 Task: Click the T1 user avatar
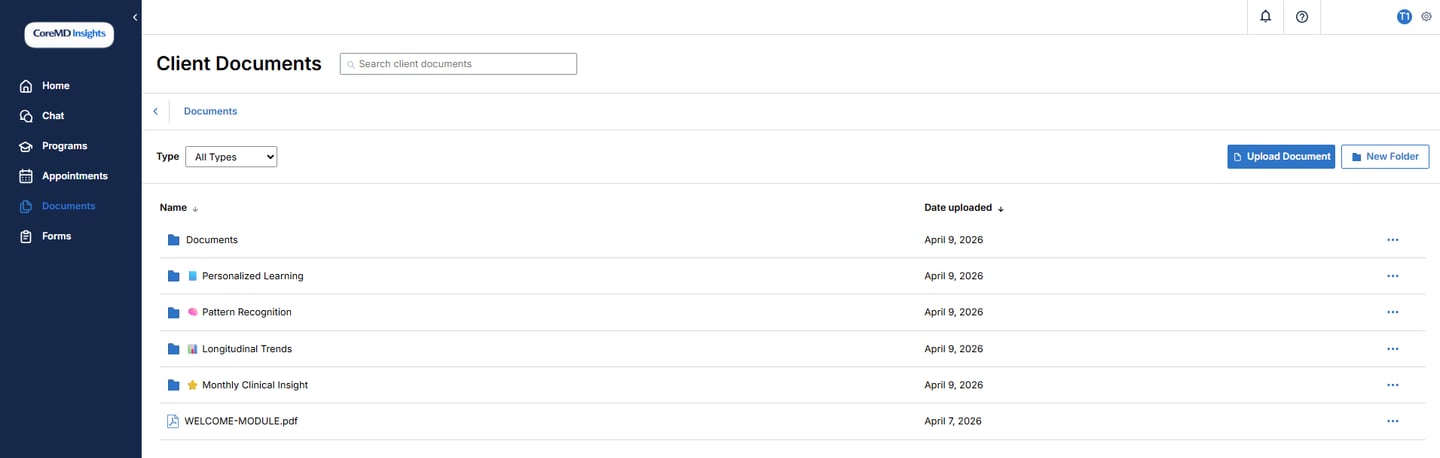coord(1404,17)
